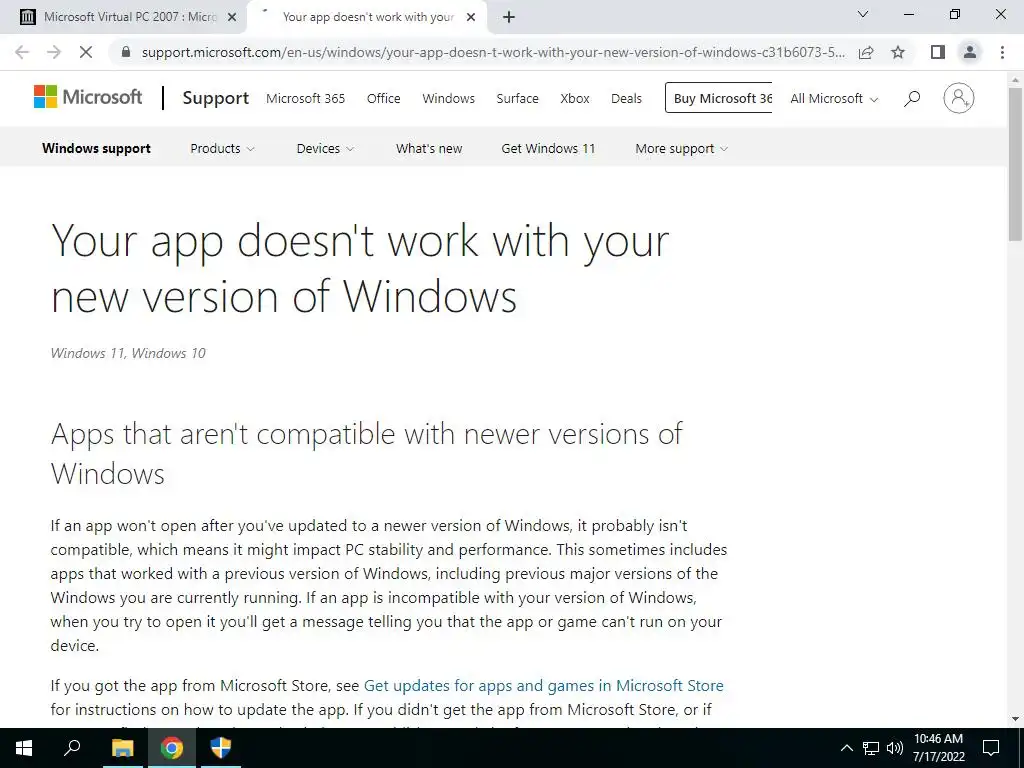1024x768 pixels.
Task: Click the network icon in system tray
Action: coord(871,748)
